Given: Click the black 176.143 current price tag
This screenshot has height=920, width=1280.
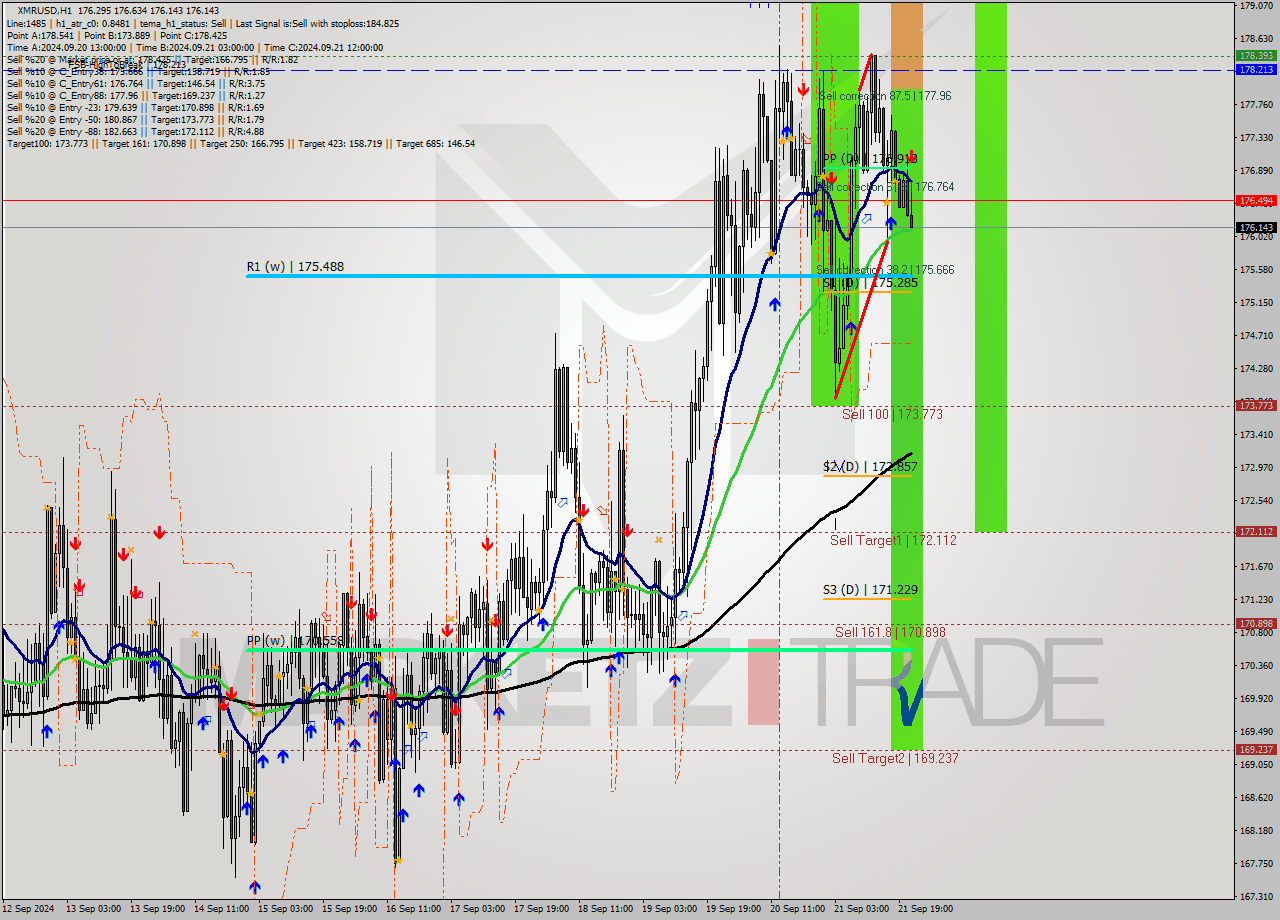Looking at the screenshot, I should [1256, 228].
